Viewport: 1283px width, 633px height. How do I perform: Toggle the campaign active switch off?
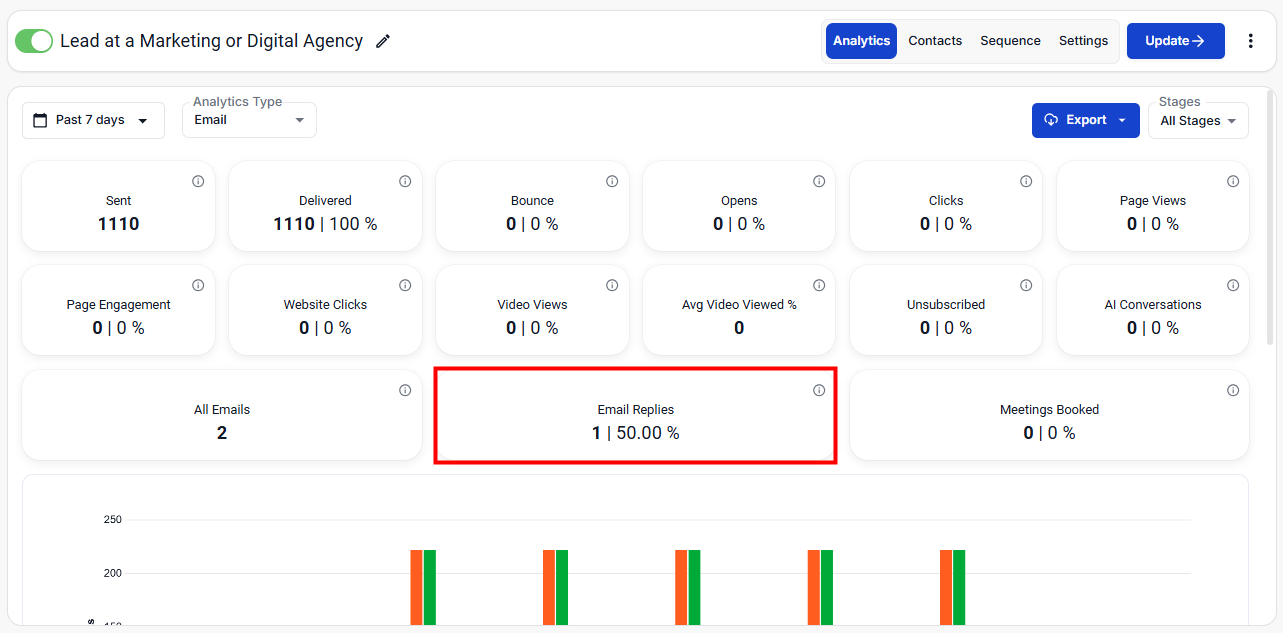coord(34,41)
